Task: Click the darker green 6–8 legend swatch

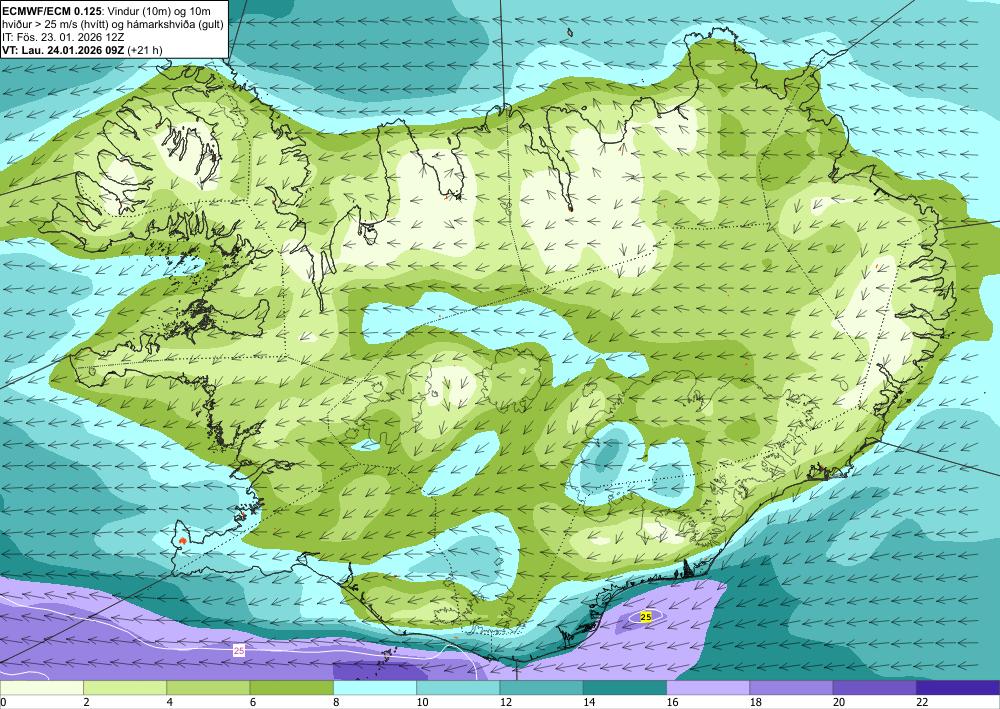Action: pos(291,688)
